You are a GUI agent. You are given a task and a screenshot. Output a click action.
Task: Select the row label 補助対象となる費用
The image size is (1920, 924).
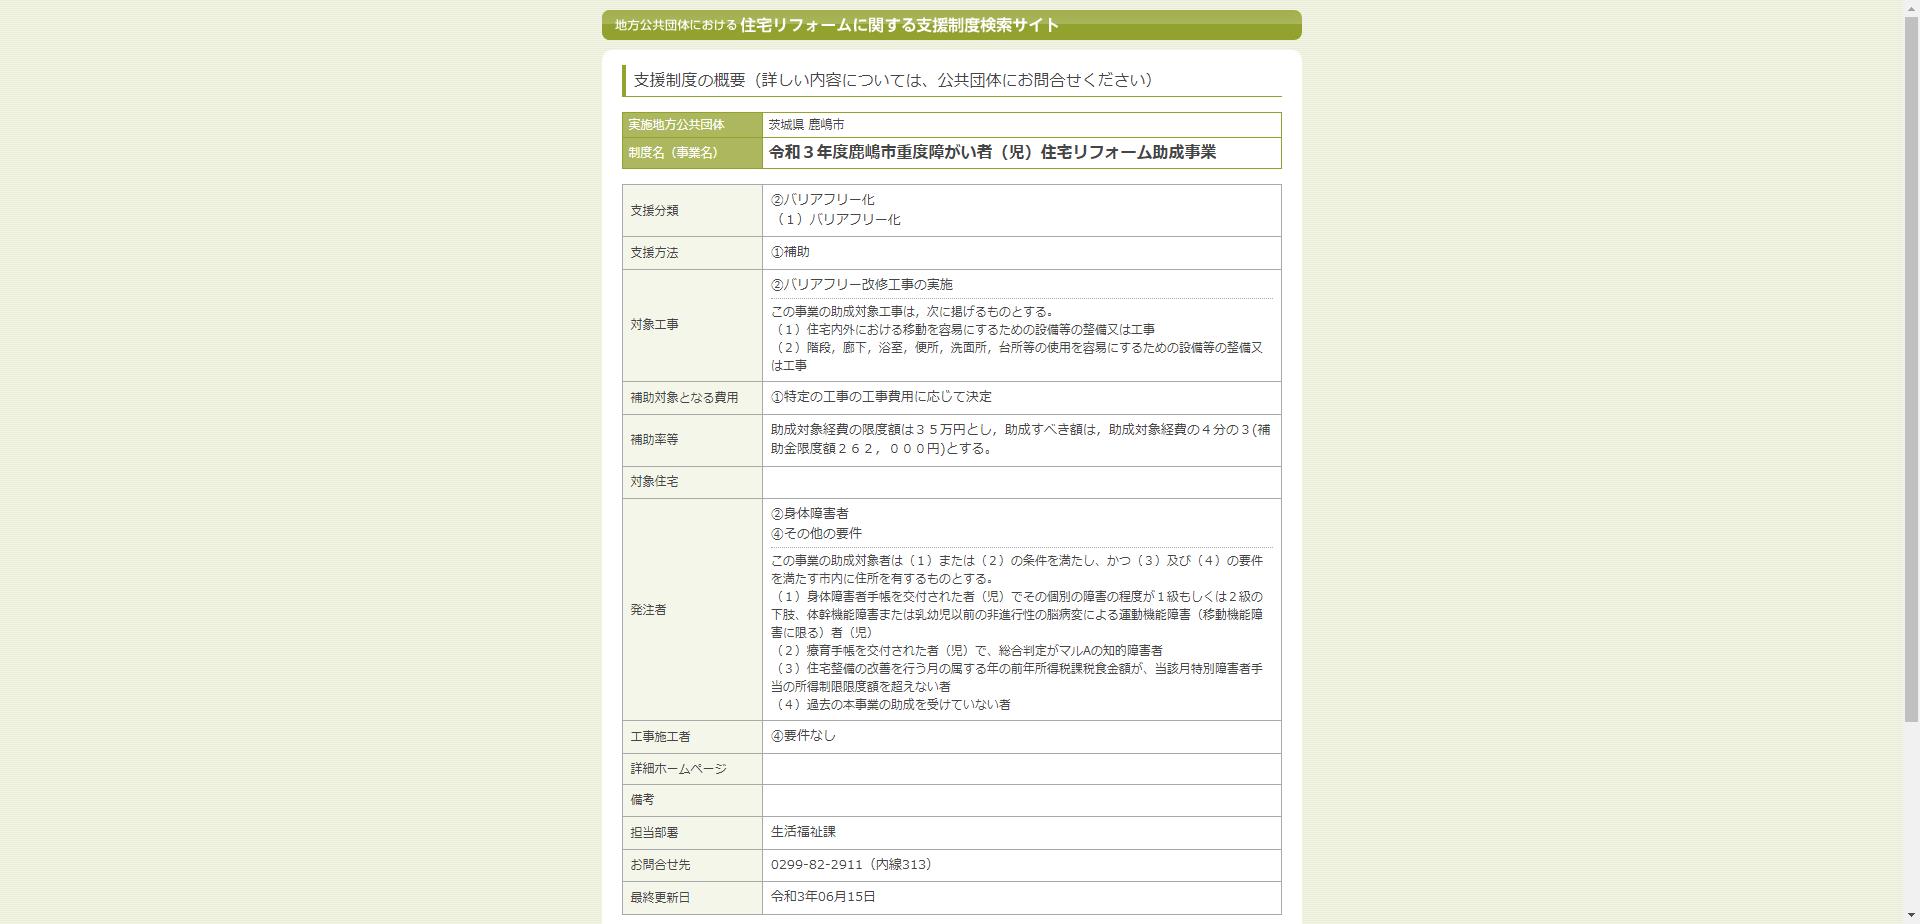684,398
